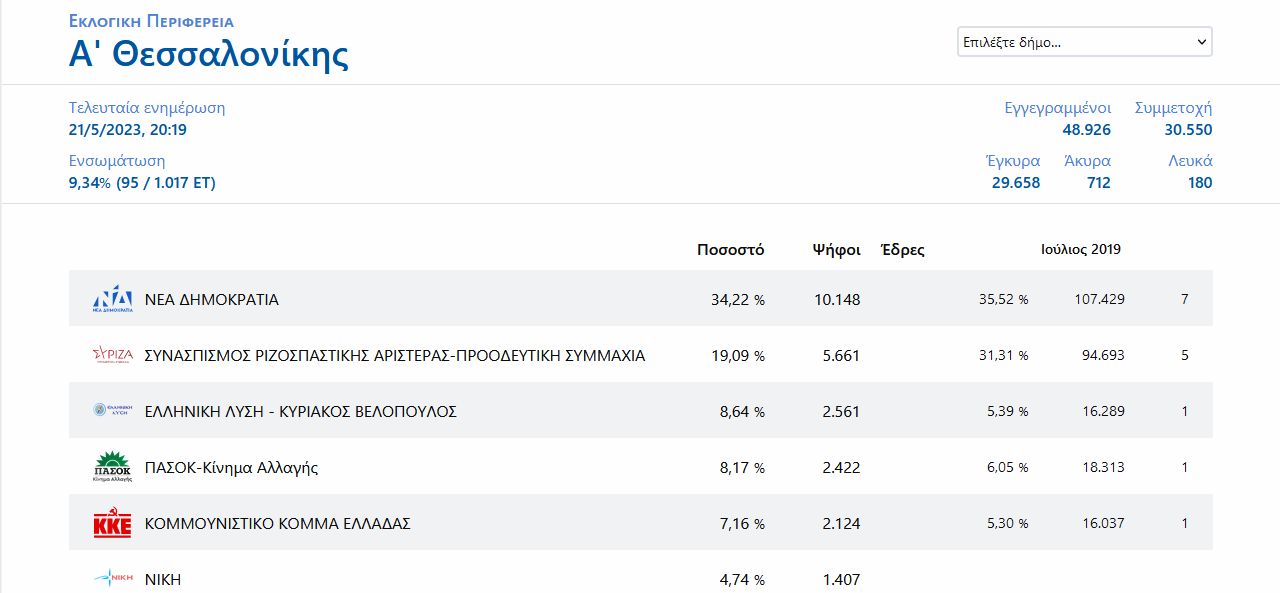Image resolution: width=1280 pixels, height=593 pixels.
Task: Select ΚΟΜΜΟΥΝΙΣΤΙΚΟ ΚΟΜΜΑ ΕΛΛΑΔΑΣ party name
Action: (x=278, y=524)
